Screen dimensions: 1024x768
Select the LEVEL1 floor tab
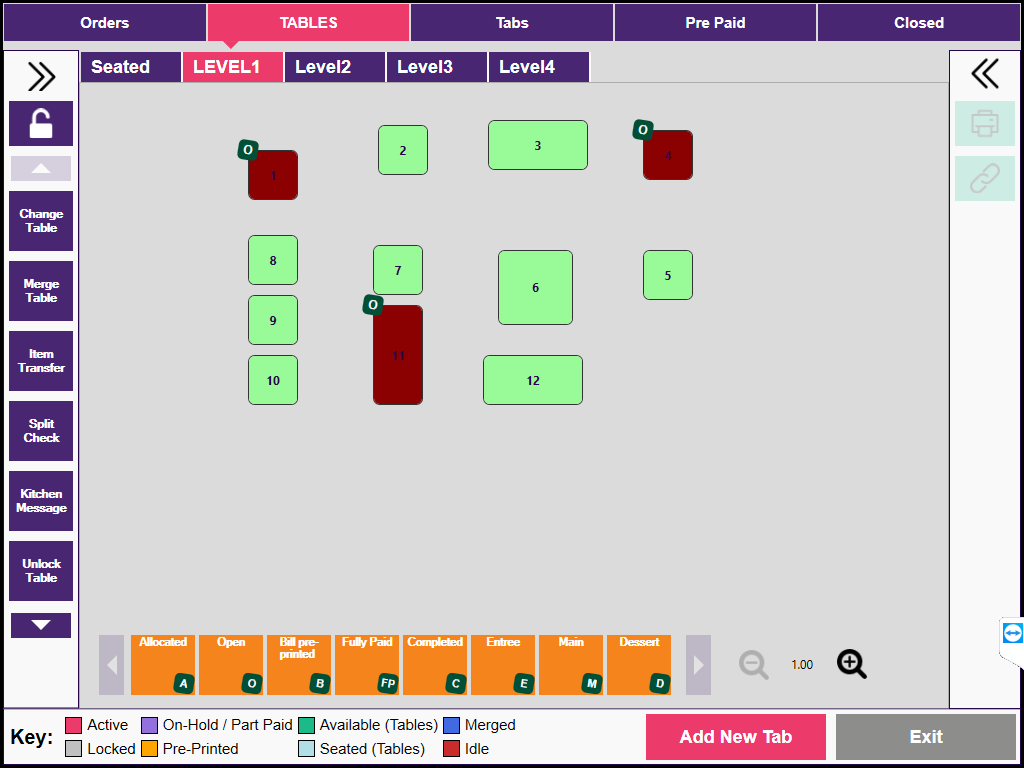[233, 67]
